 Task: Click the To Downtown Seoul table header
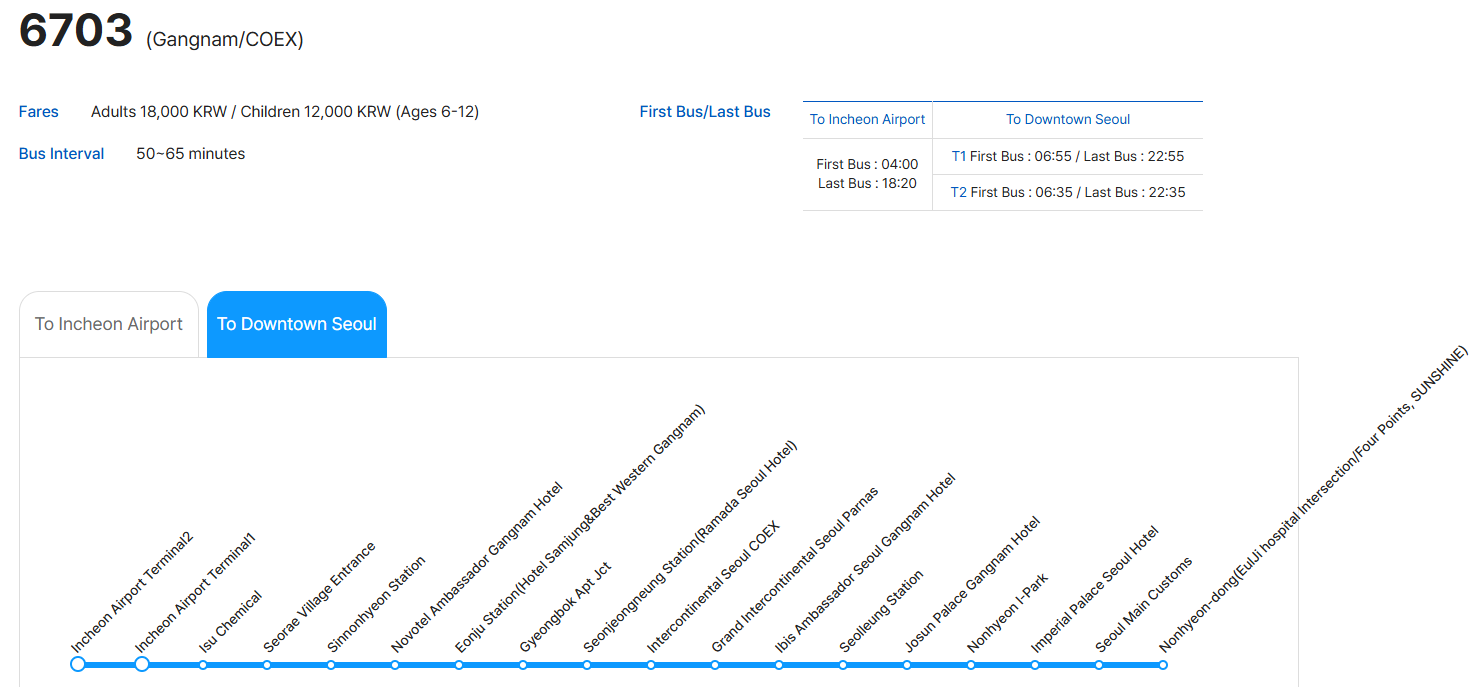1068,119
